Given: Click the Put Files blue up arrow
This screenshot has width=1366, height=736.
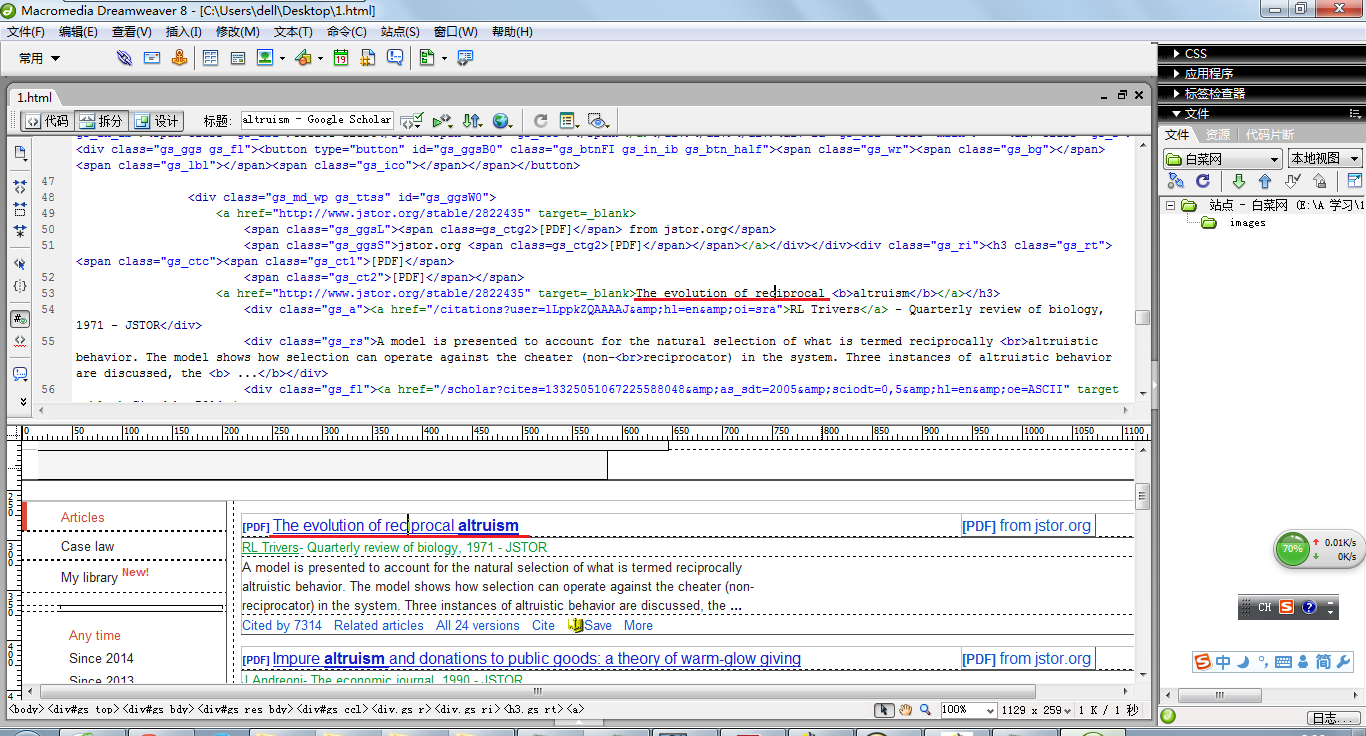Looking at the screenshot, I should click(1265, 181).
